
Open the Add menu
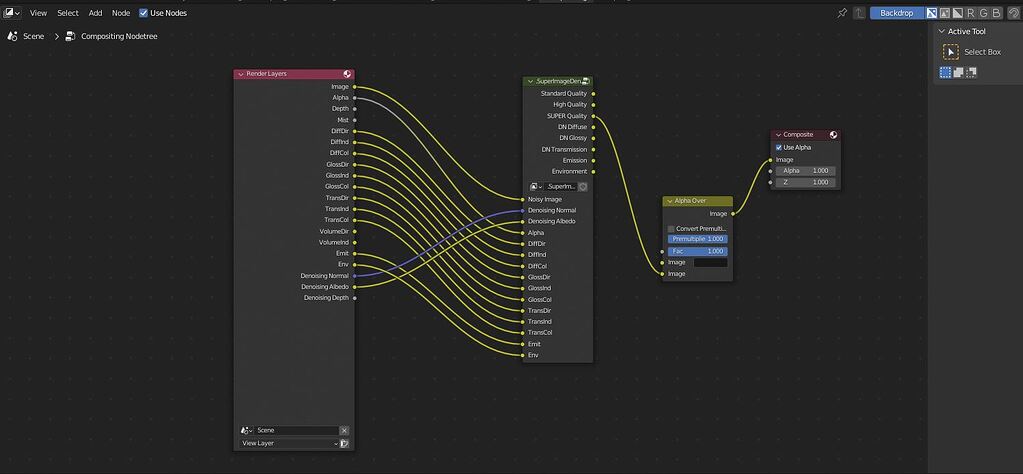(95, 13)
